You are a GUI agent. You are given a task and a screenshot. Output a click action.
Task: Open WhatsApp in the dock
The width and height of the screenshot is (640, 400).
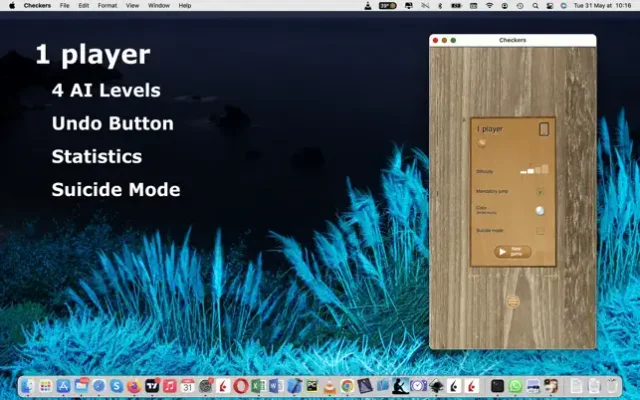pos(515,385)
